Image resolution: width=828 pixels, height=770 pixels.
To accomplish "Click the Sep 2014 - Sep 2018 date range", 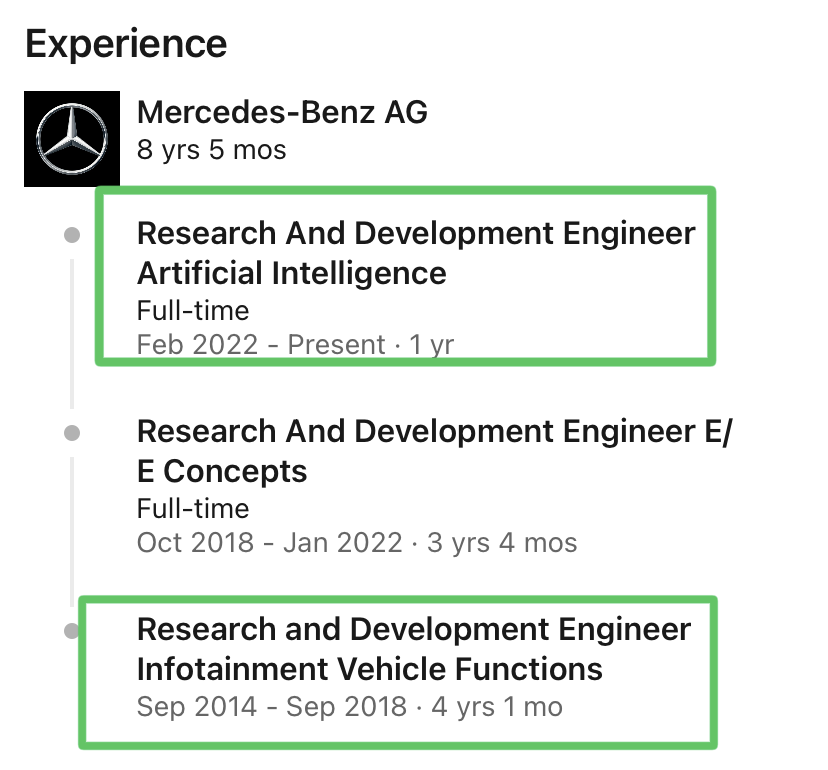I will [271, 707].
